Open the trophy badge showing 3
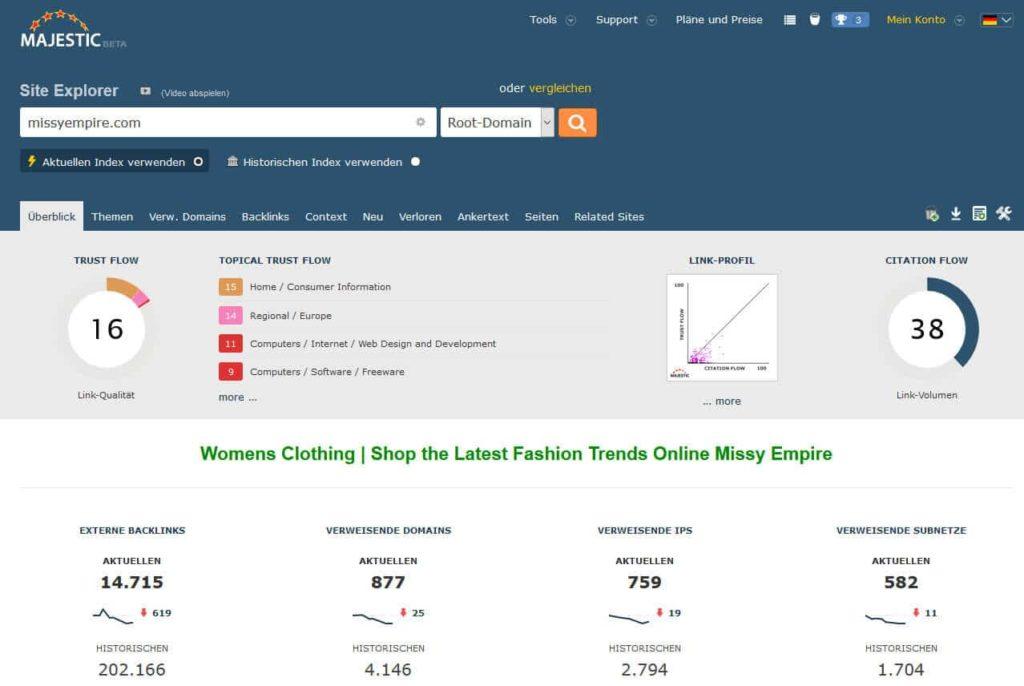Viewport: 1024px width, 686px height. (850, 20)
